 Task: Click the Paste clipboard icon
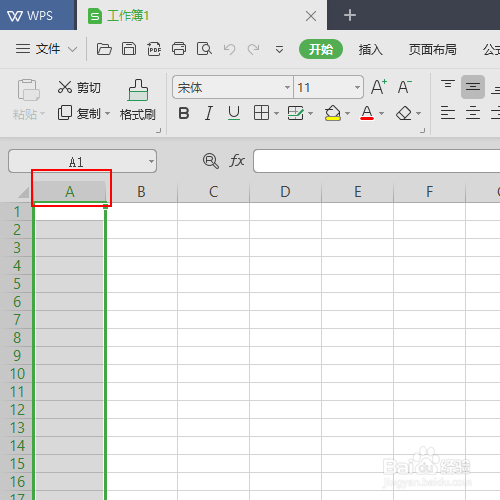point(29,90)
